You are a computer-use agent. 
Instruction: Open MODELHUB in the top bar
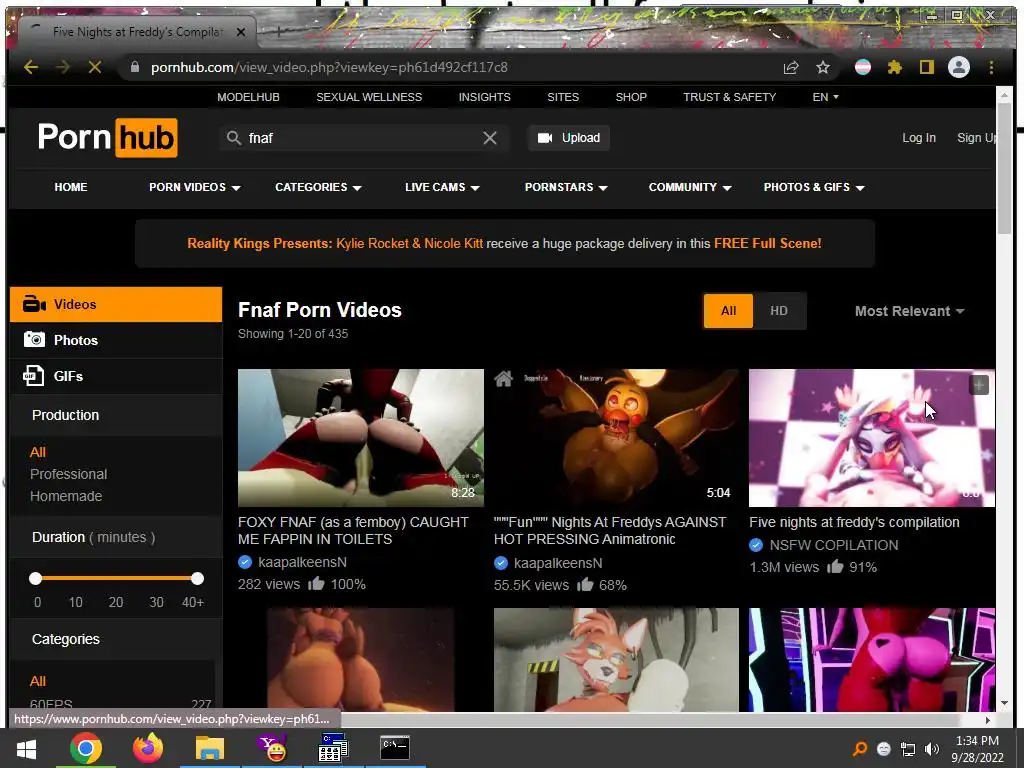(x=248, y=97)
